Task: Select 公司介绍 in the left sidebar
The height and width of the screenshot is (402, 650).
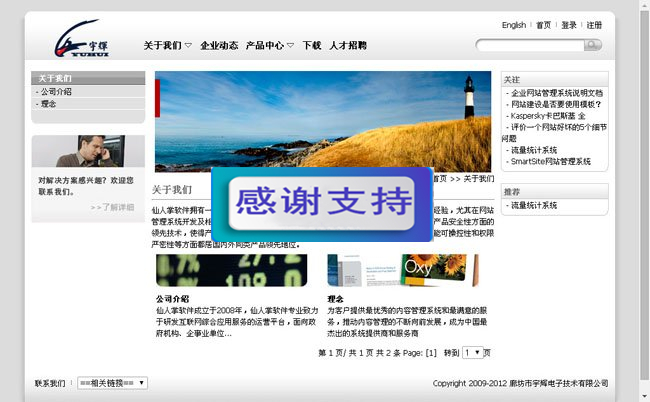Action: click(x=56, y=92)
